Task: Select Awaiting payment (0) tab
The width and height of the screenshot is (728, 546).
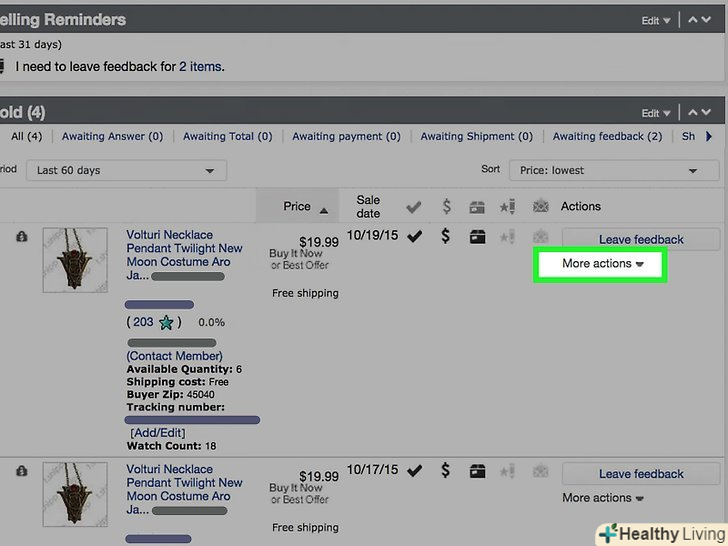Action: [x=346, y=136]
